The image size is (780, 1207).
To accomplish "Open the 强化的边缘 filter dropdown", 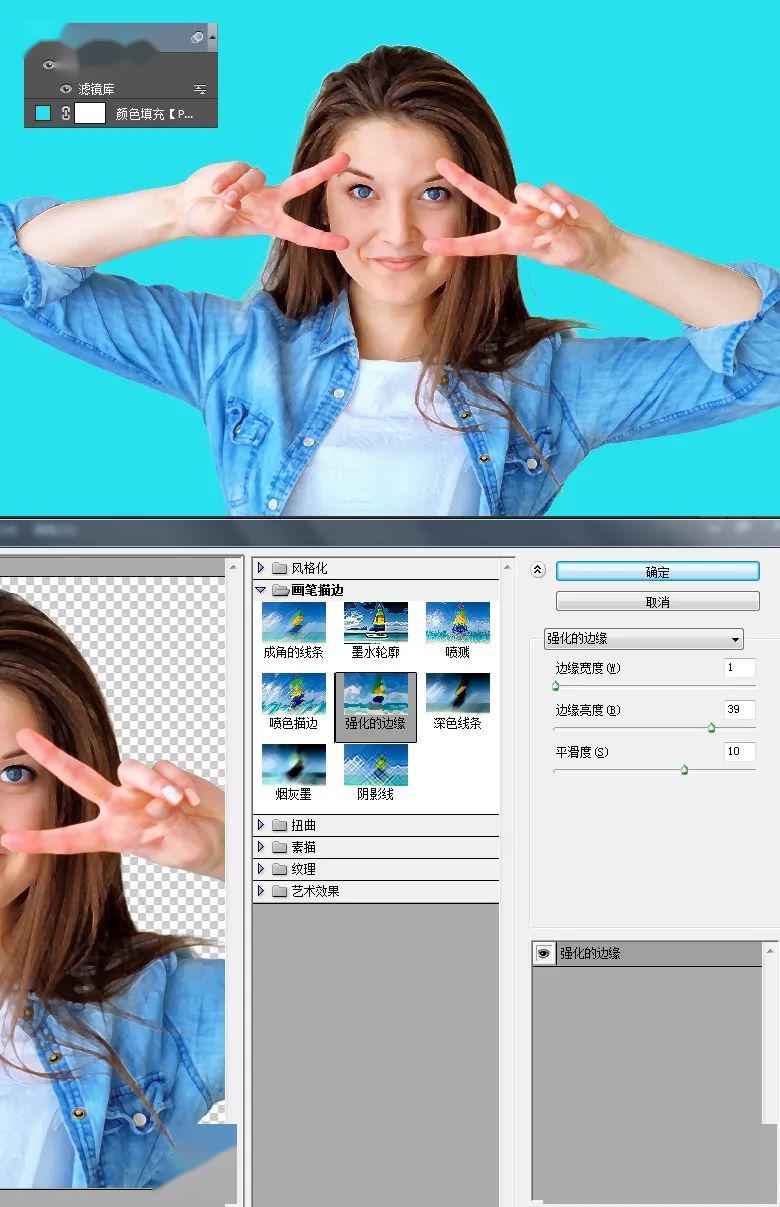I will 643,639.
